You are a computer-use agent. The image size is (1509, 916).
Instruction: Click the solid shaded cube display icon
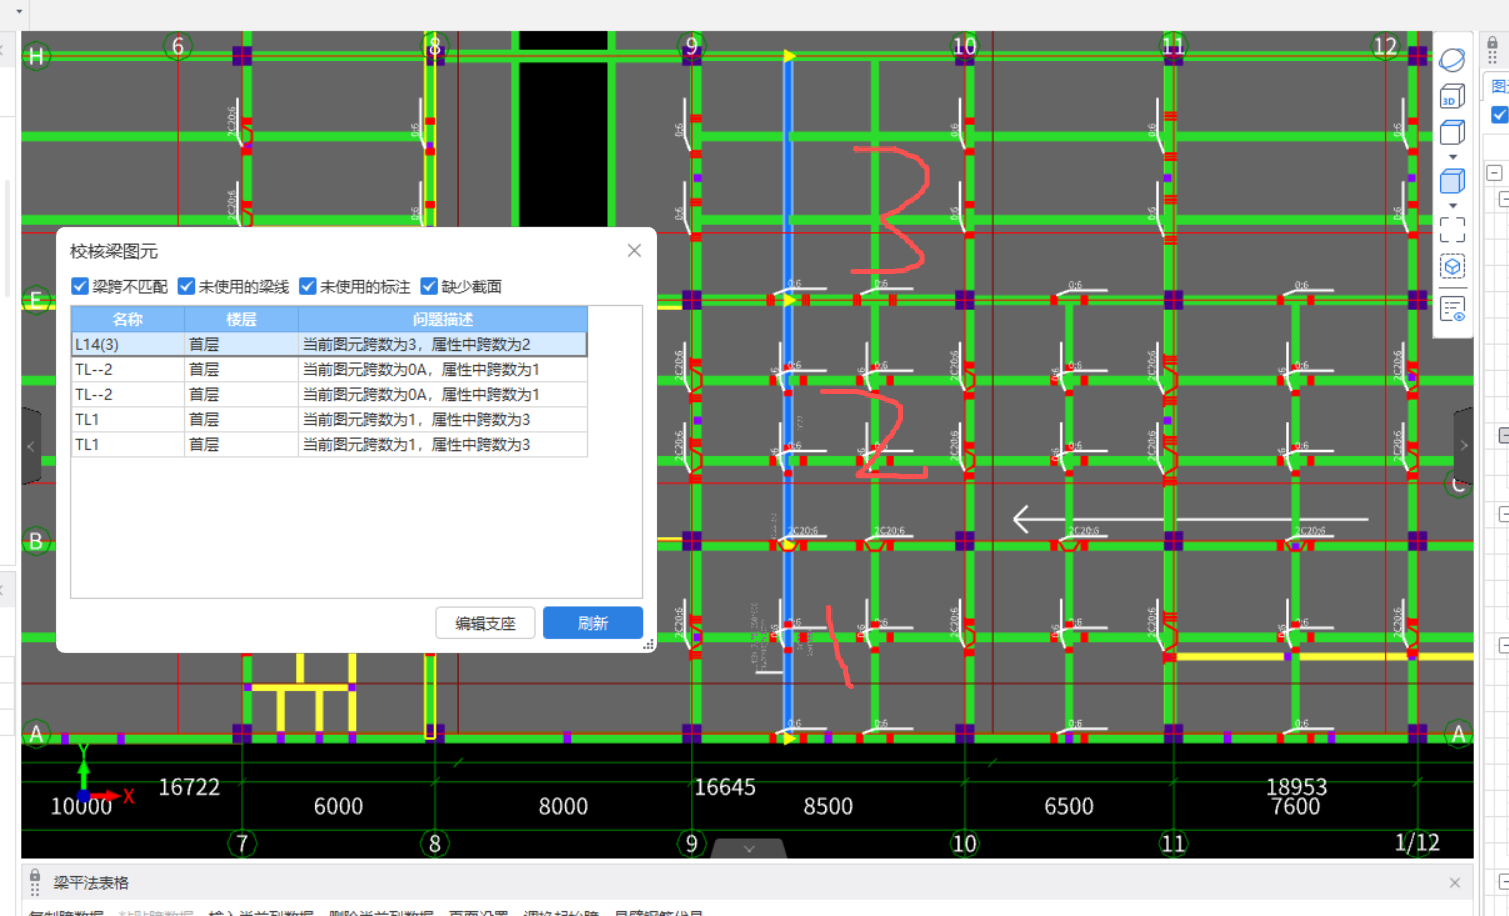pos(1452,181)
